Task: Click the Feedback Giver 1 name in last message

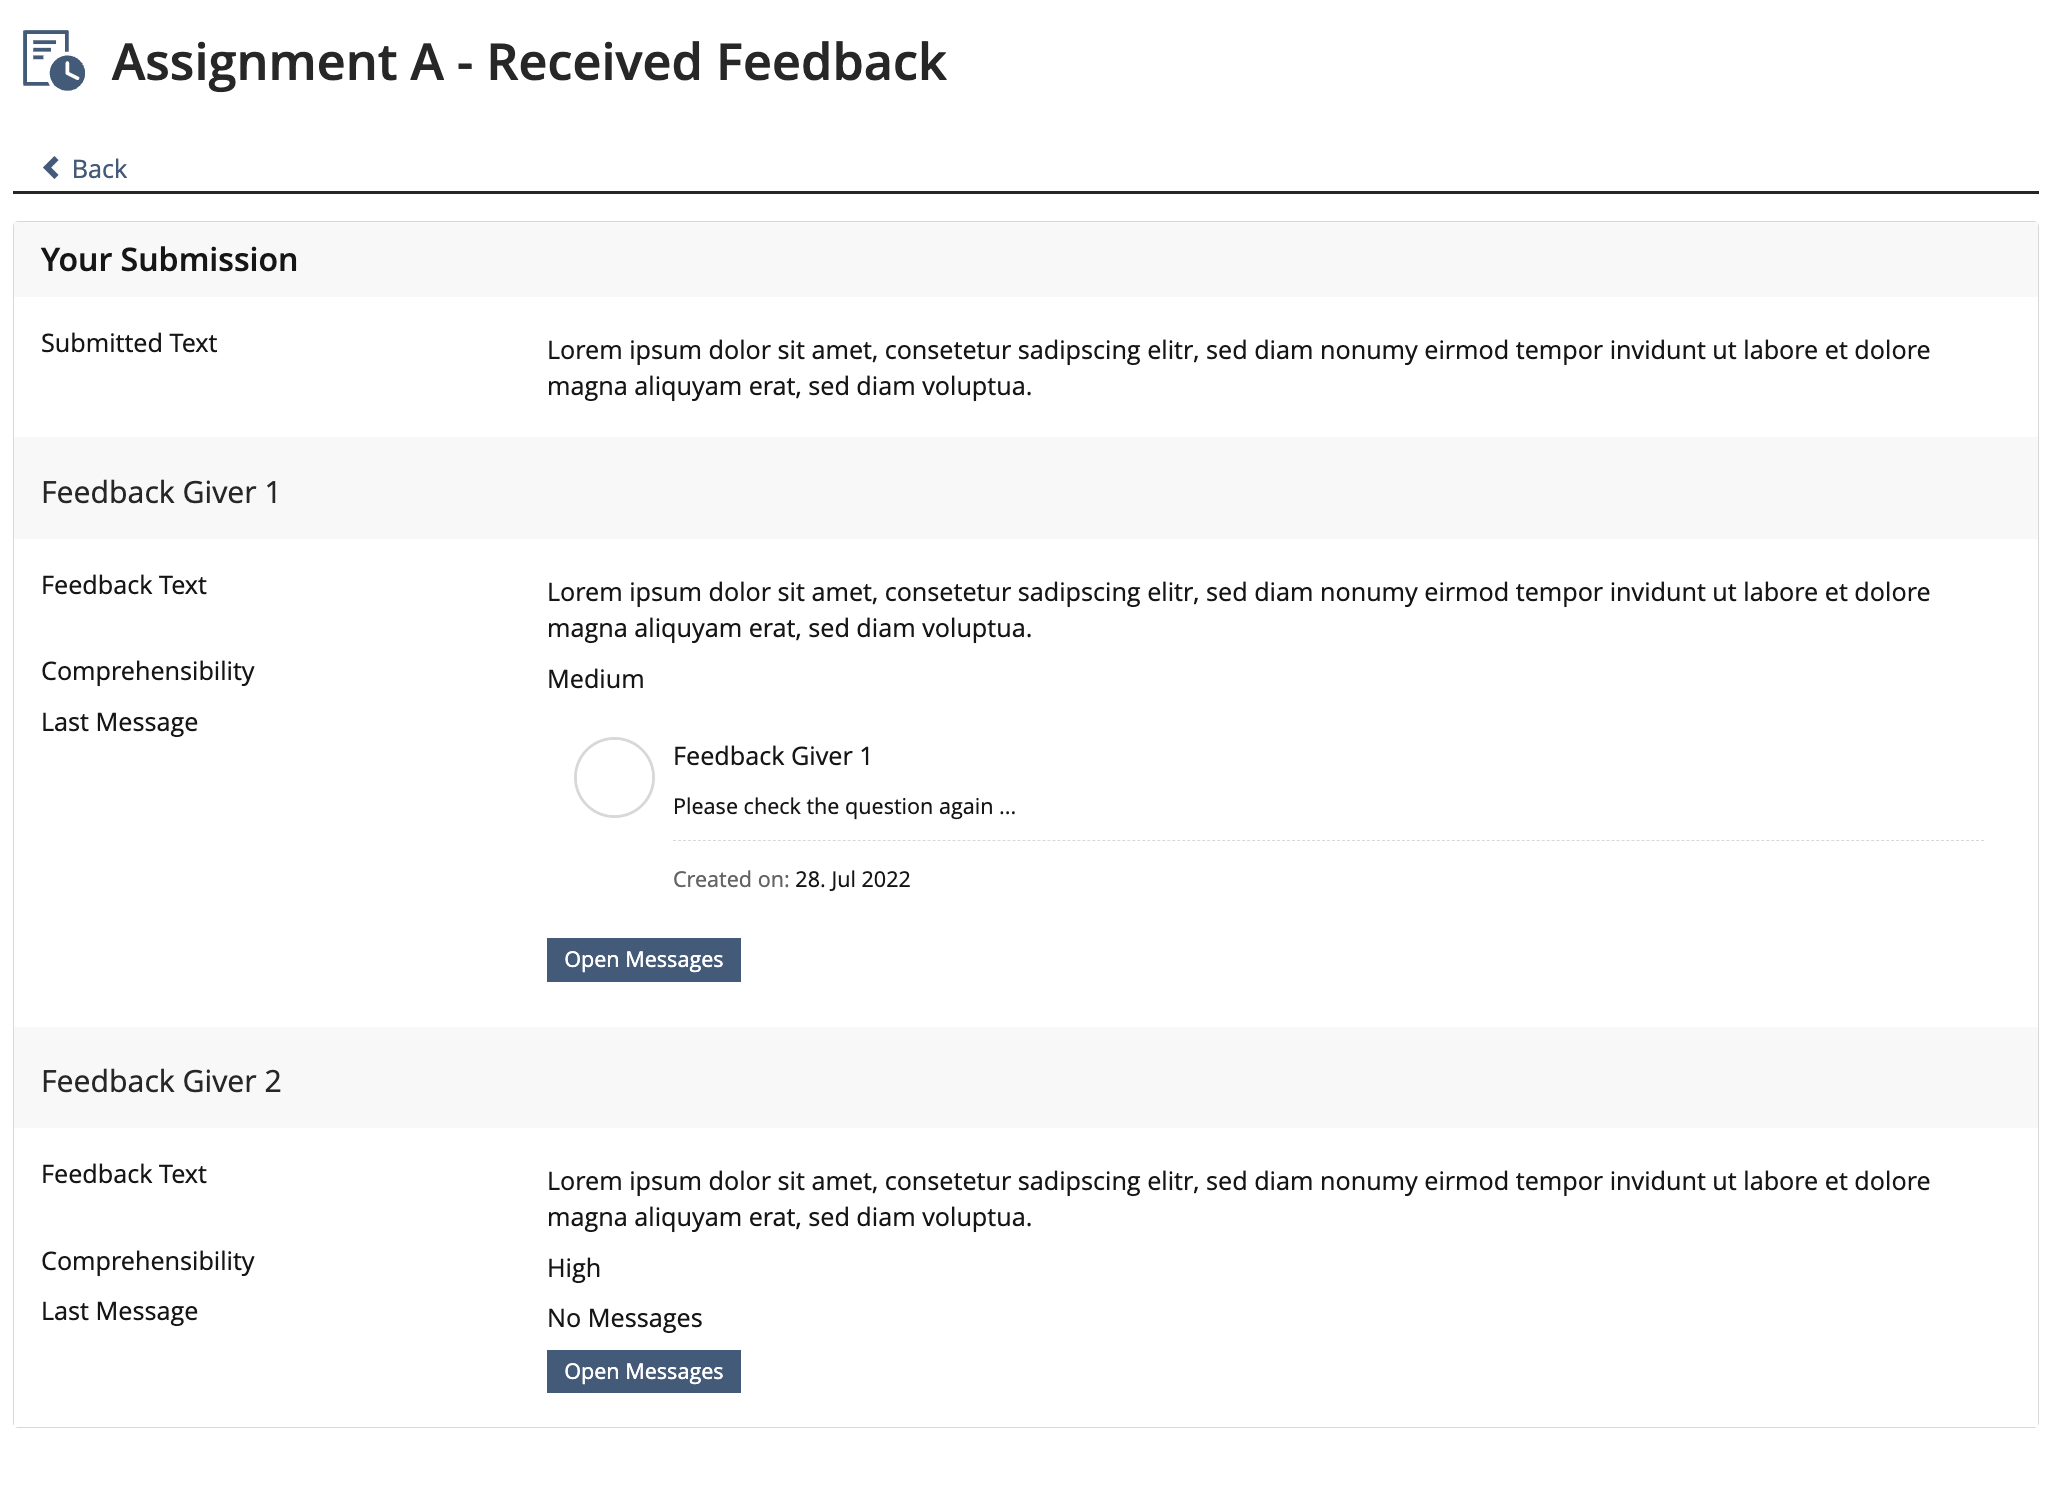Action: 772,756
